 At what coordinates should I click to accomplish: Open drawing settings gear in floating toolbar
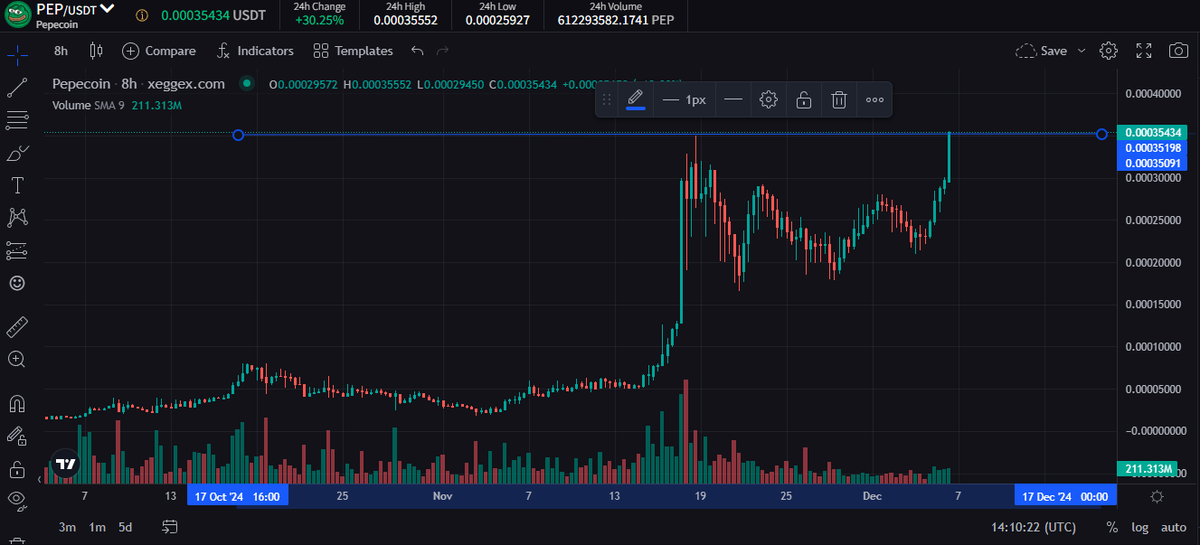tap(768, 99)
